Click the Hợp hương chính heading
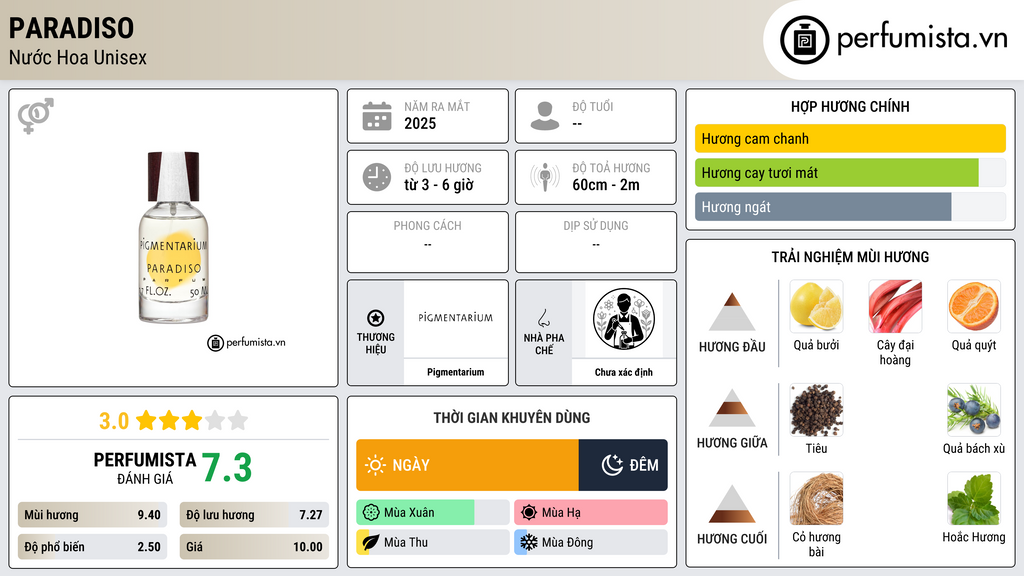This screenshot has height=576, width=1024. 850,106
